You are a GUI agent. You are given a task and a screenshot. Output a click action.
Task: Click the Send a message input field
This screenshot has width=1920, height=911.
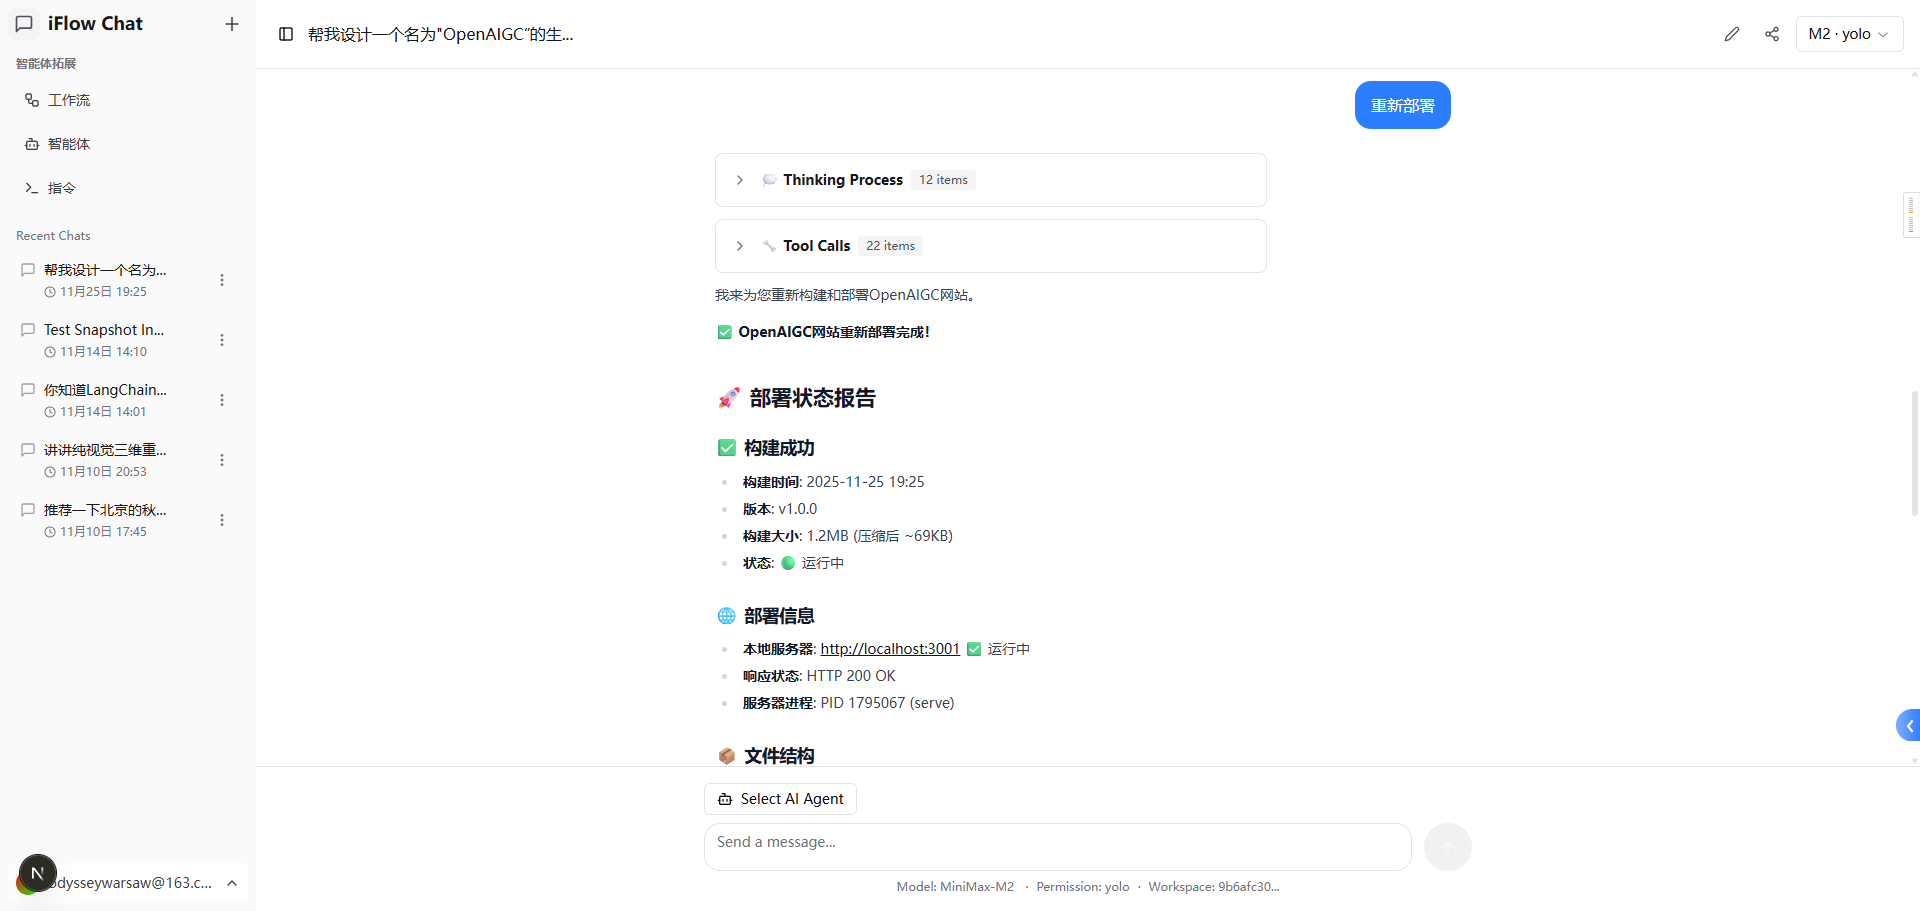coord(1057,846)
